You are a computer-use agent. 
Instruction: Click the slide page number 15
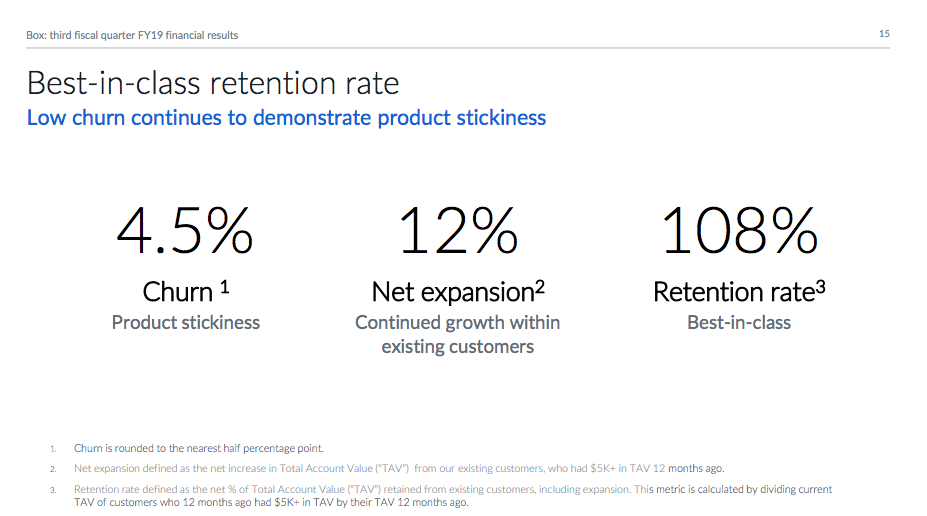[884, 34]
